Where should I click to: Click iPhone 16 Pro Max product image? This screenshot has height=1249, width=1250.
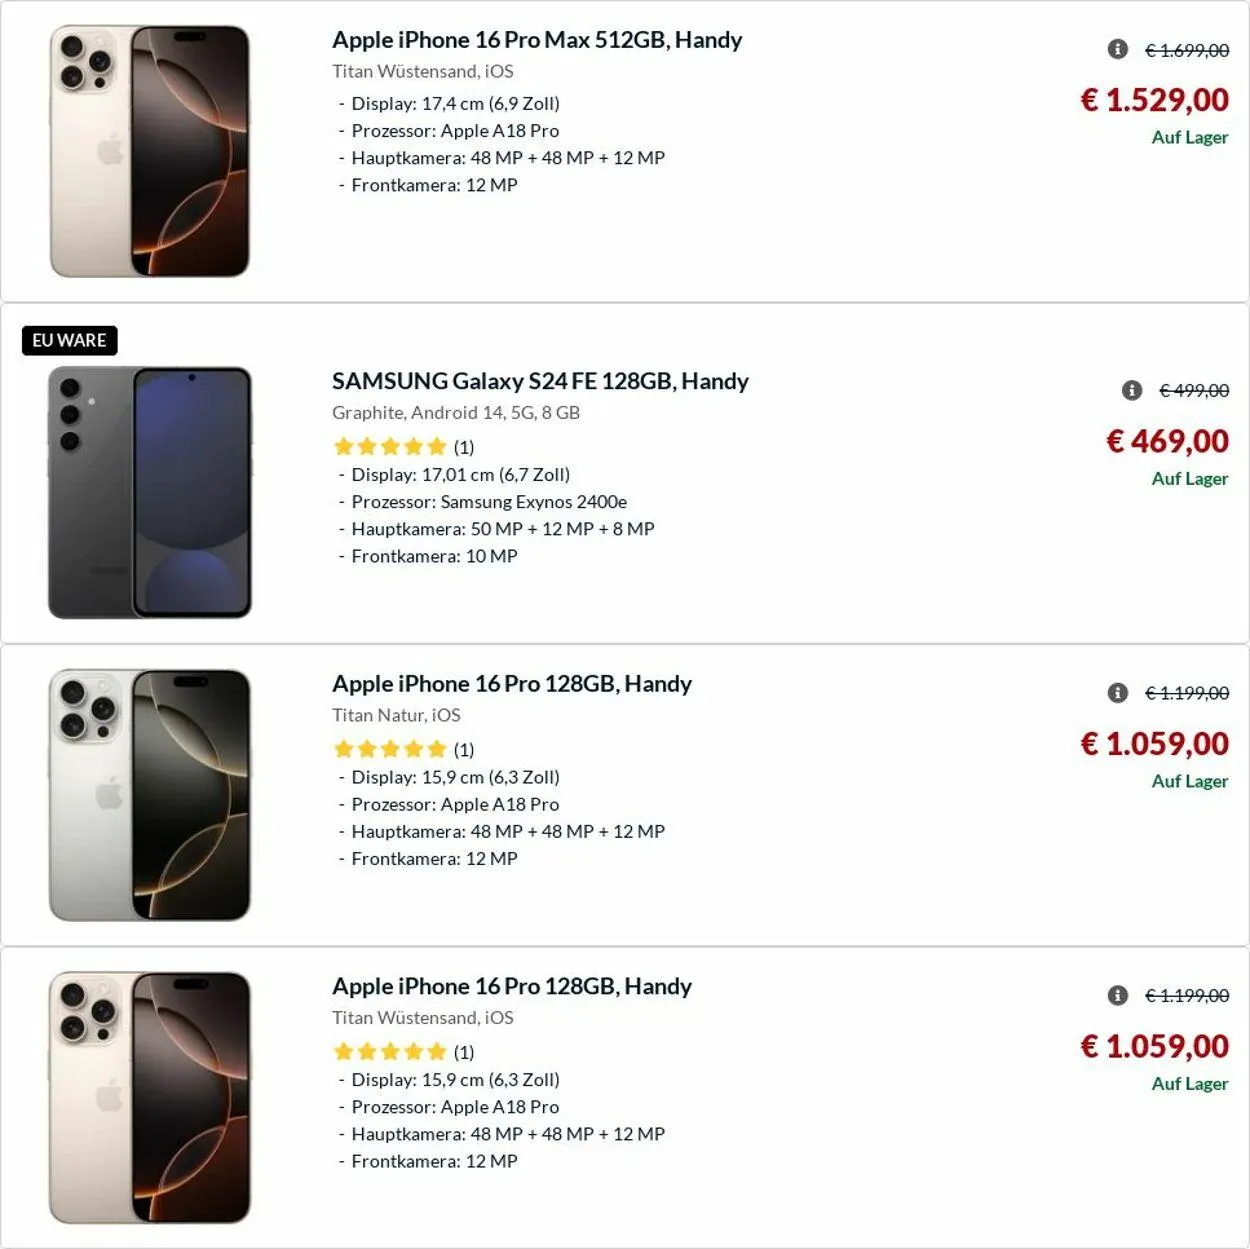click(150, 151)
